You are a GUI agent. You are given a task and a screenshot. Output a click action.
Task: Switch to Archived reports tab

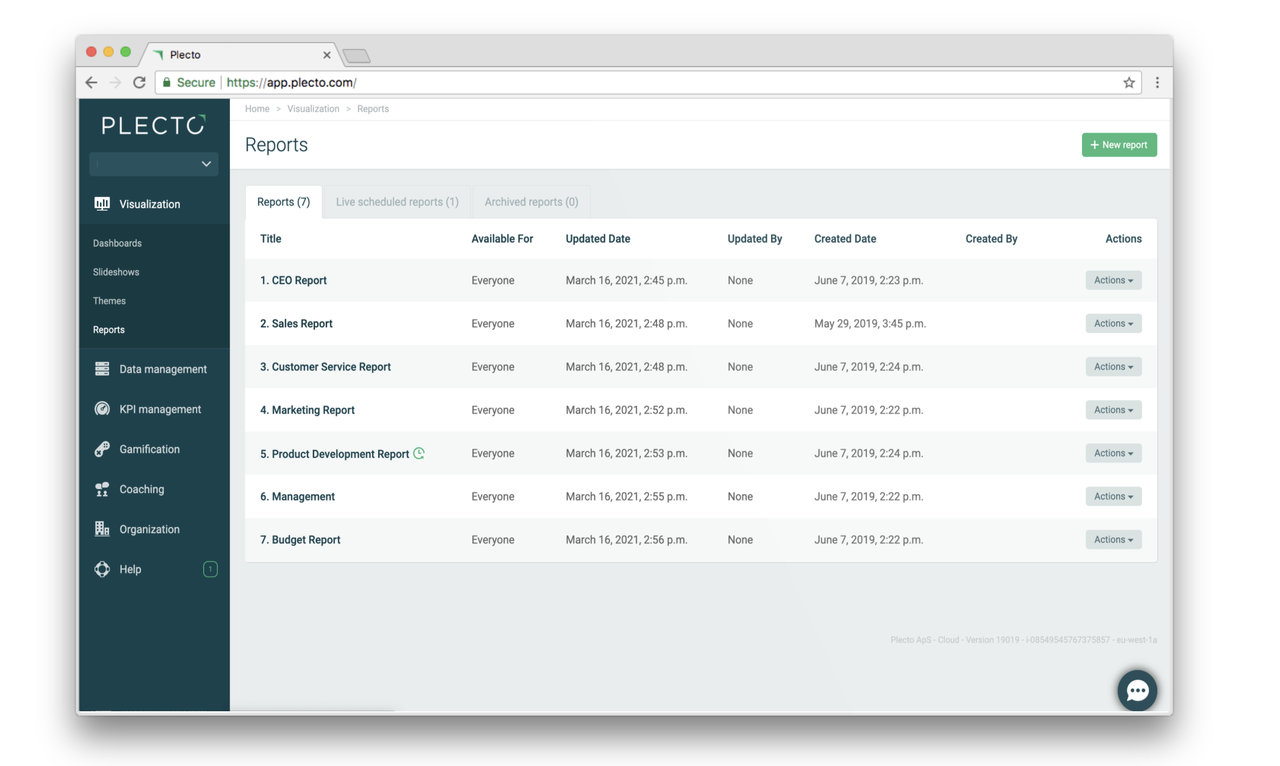[x=531, y=202]
